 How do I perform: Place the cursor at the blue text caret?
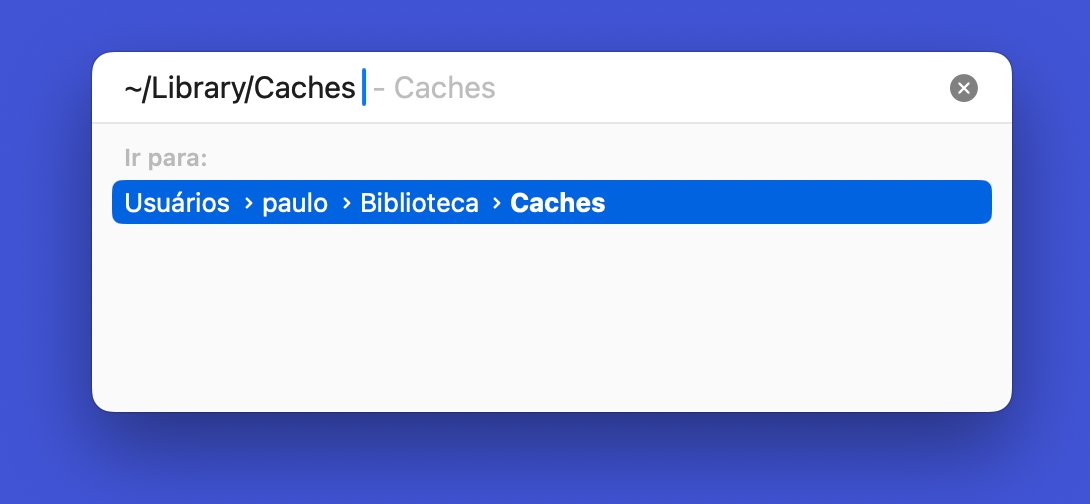tap(364, 88)
